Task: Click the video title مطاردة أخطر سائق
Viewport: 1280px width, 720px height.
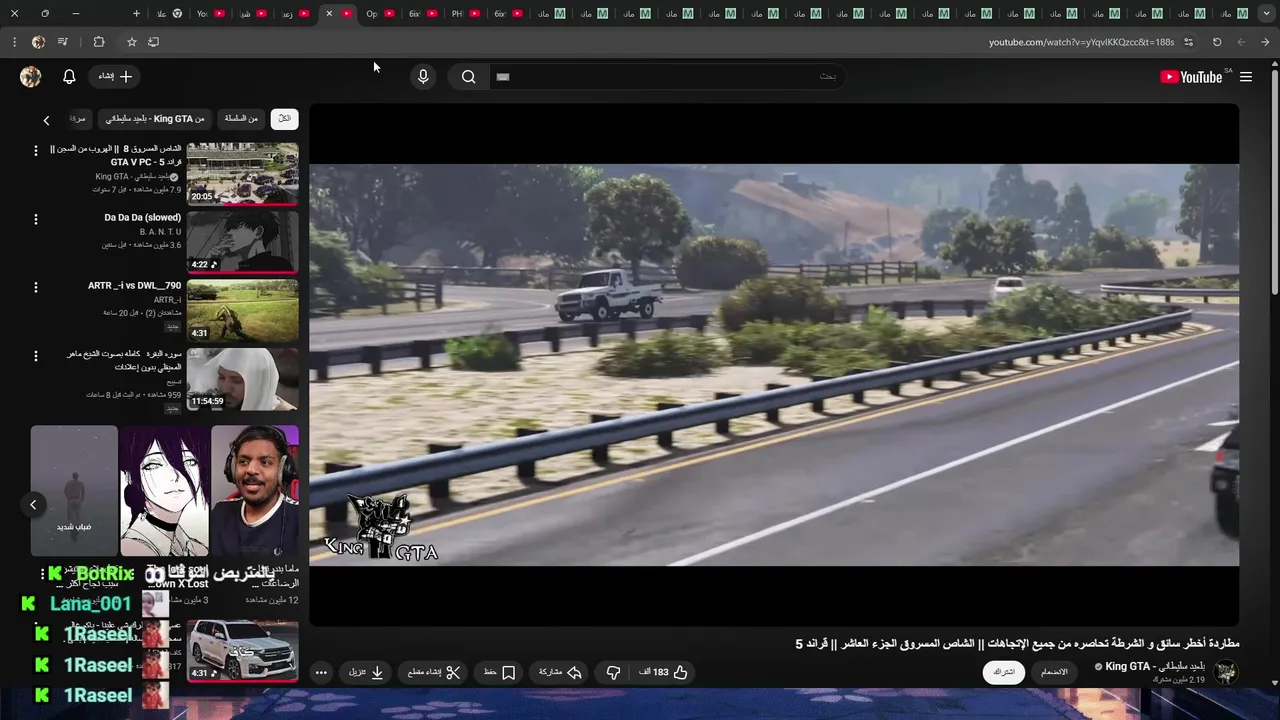Action: [x=1017, y=643]
